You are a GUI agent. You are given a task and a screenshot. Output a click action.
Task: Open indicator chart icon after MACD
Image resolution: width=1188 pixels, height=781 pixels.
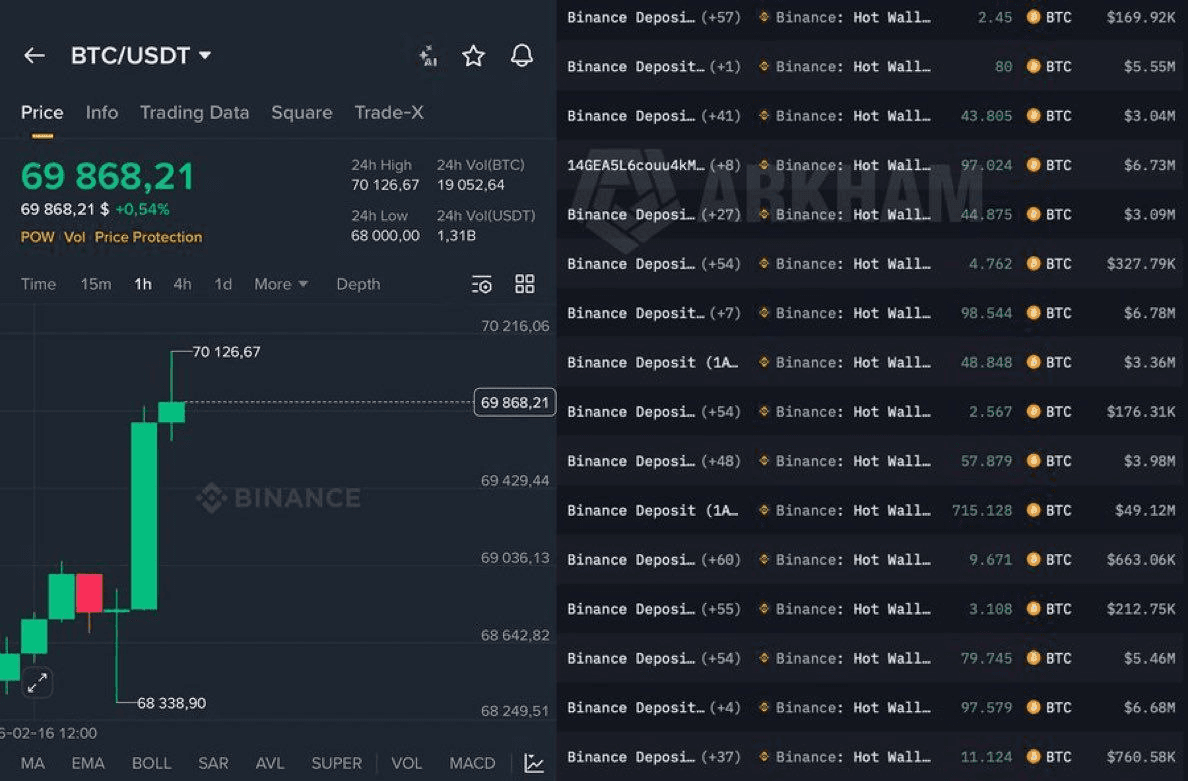tap(534, 763)
